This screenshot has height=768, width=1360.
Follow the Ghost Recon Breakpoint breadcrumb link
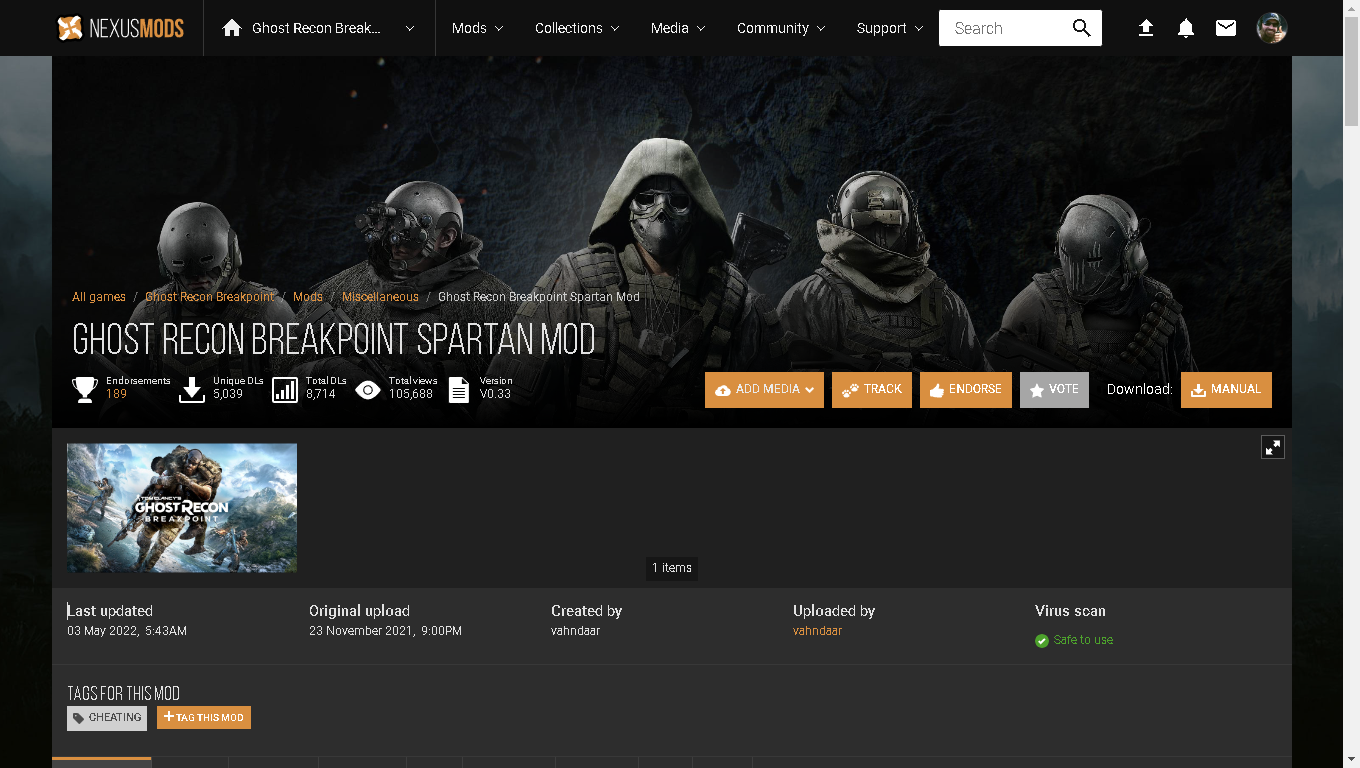pos(209,297)
